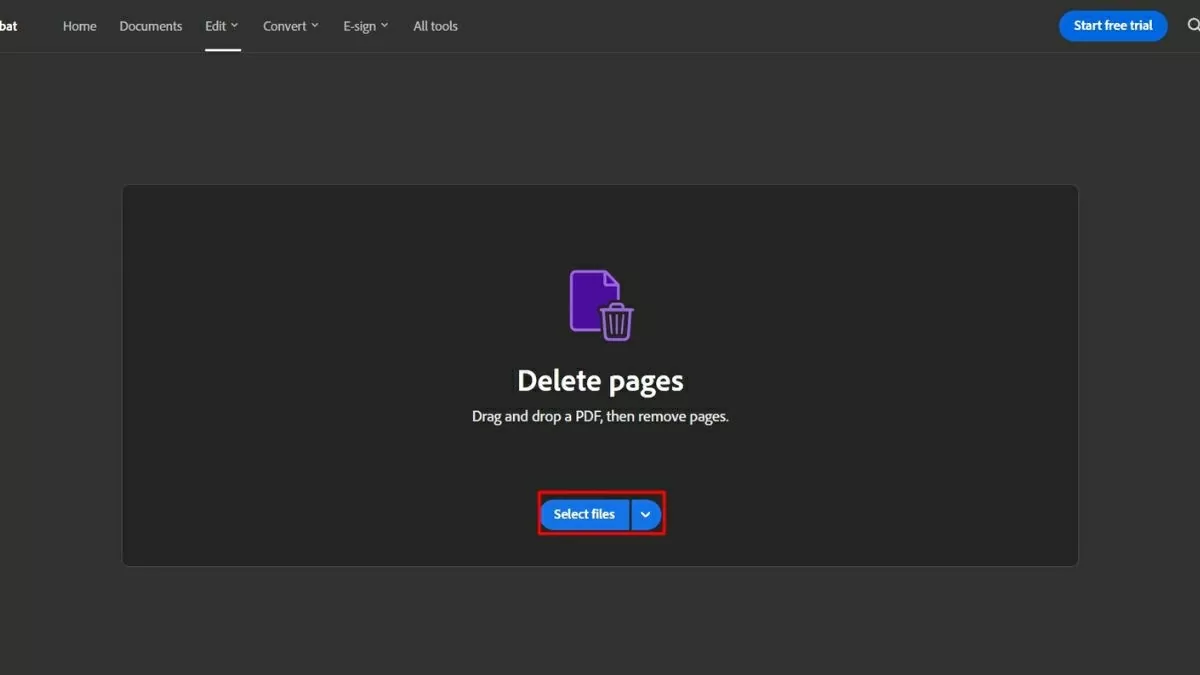Open the Convert menu

point(285,26)
